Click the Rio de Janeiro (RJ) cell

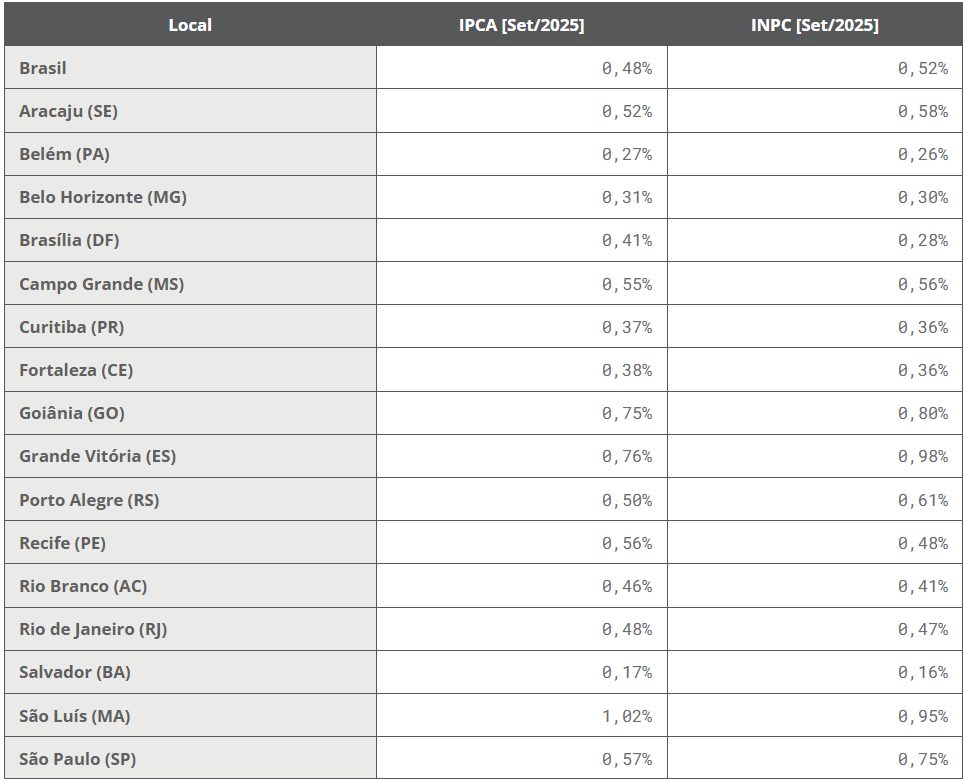pos(93,629)
